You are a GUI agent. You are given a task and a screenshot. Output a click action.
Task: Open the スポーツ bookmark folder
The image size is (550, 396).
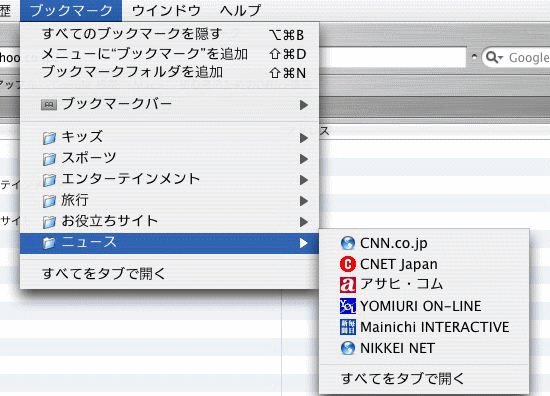[x=170, y=159]
